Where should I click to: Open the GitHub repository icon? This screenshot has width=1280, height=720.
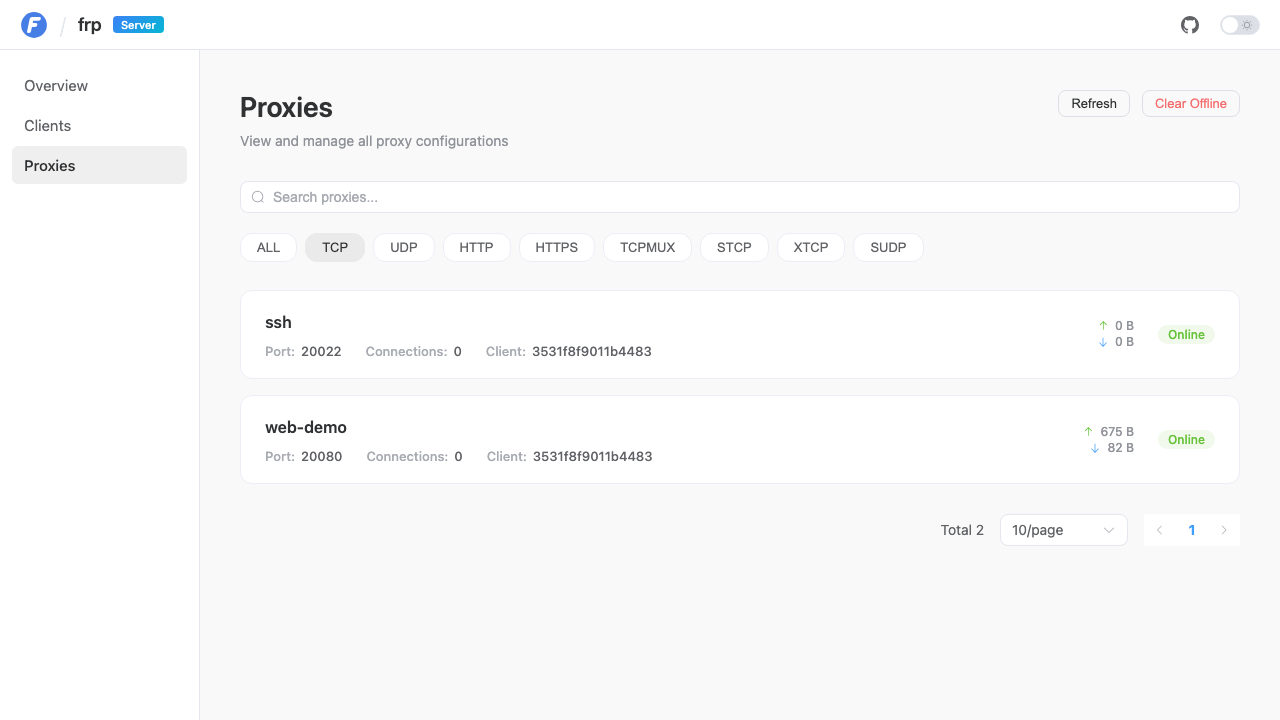coord(1190,25)
